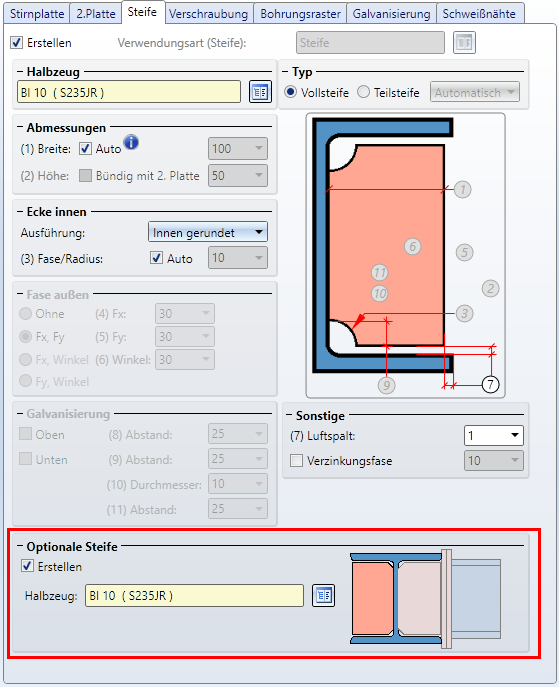Toggle the Fase/Radius Auto checkbox
Viewport: 559px width, 687px height.
pos(156,258)
